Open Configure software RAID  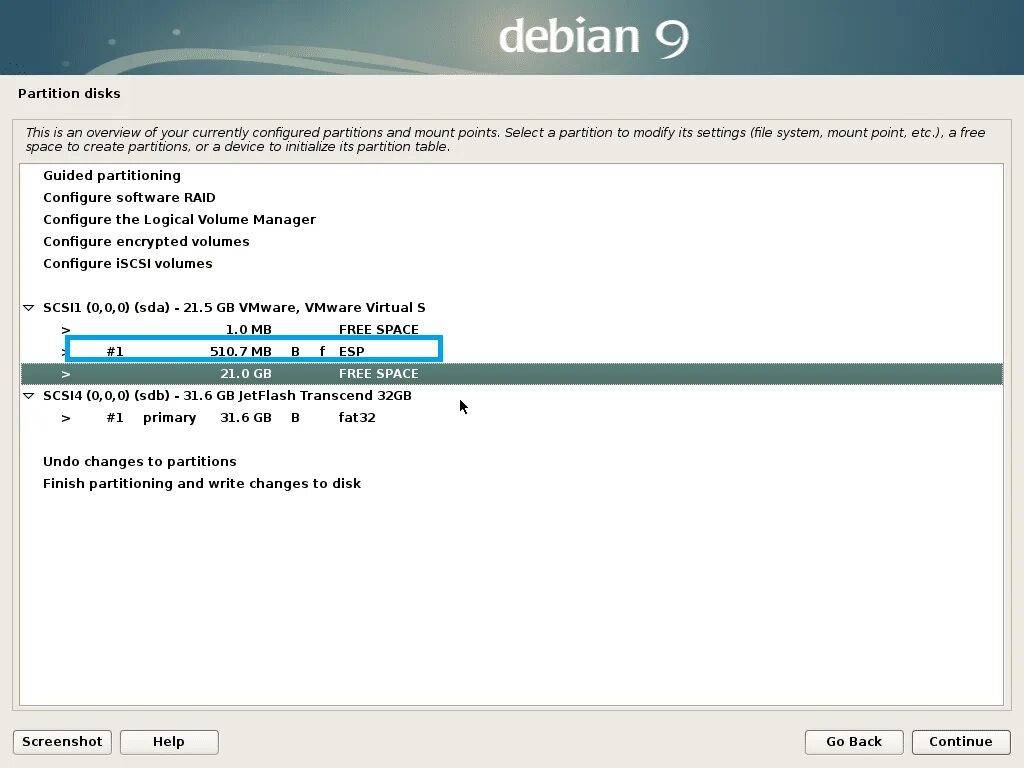(129, 198)
